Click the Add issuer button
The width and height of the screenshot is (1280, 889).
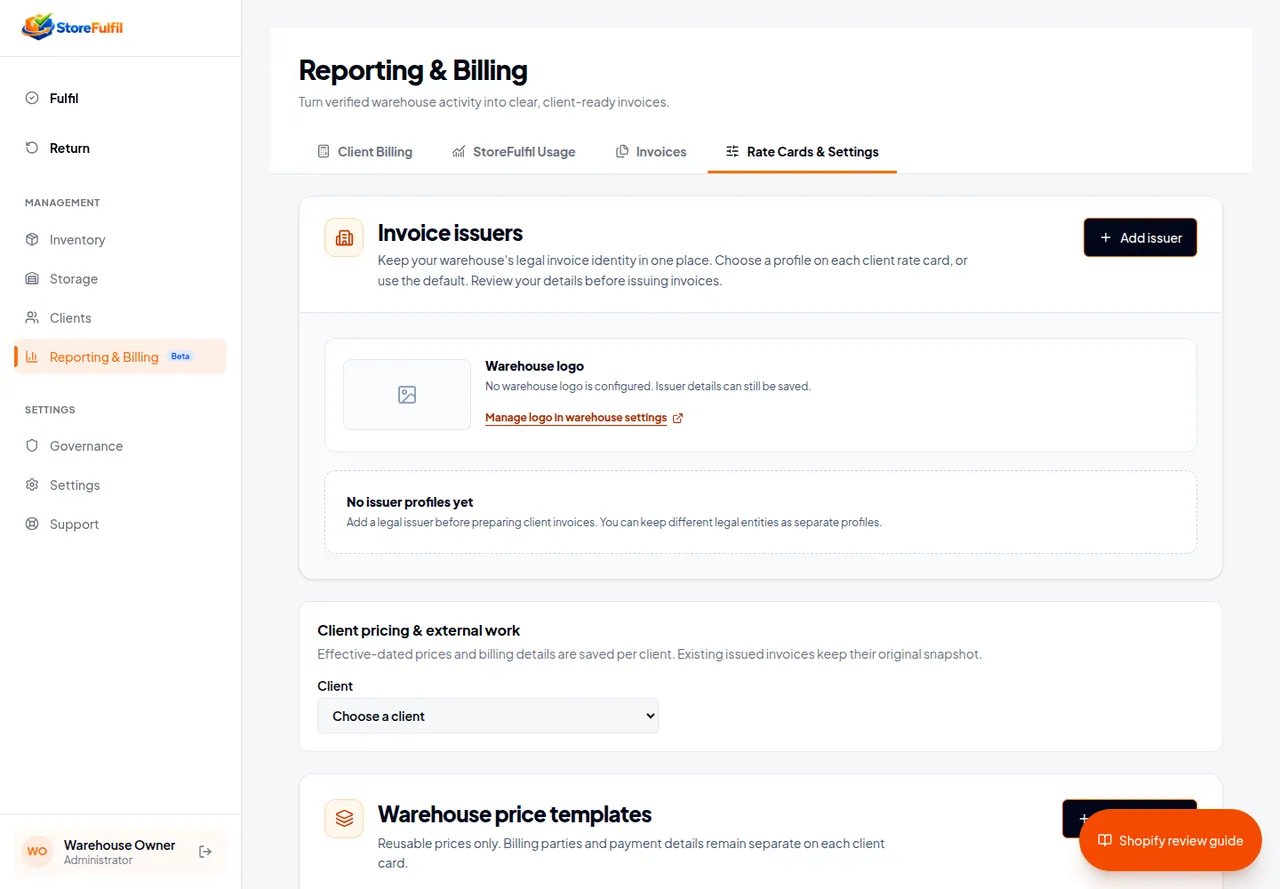point(1140,238)
